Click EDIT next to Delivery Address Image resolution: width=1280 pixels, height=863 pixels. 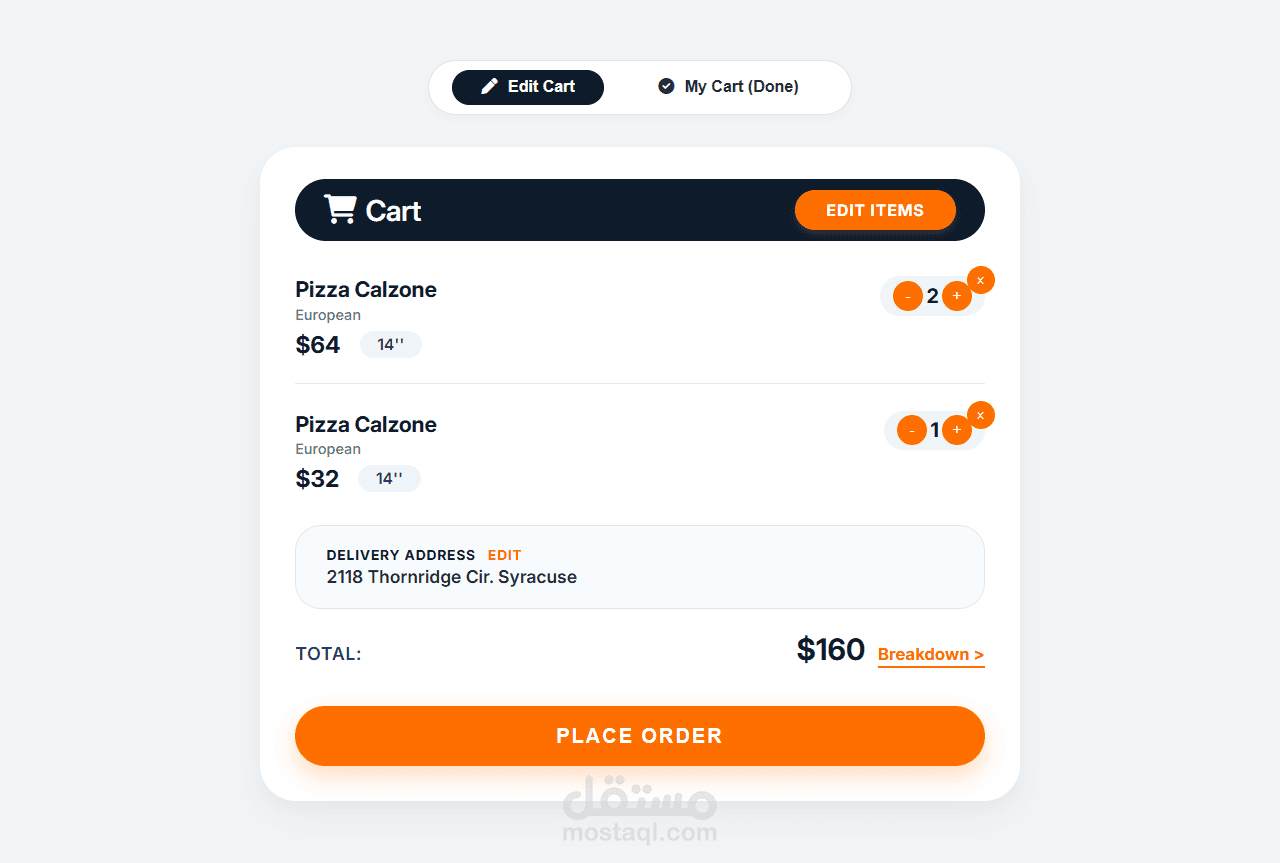pyautogui.click(x=504, y=555)
